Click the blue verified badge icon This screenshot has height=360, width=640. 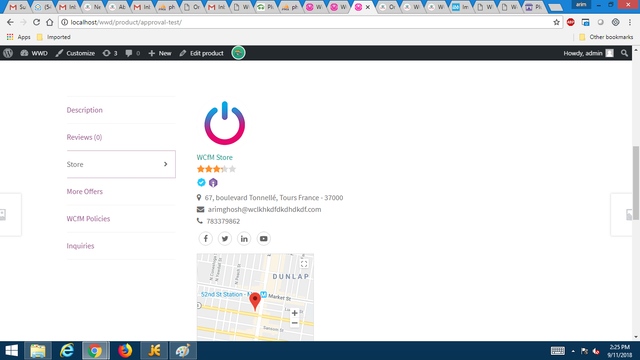pos(201,182)
